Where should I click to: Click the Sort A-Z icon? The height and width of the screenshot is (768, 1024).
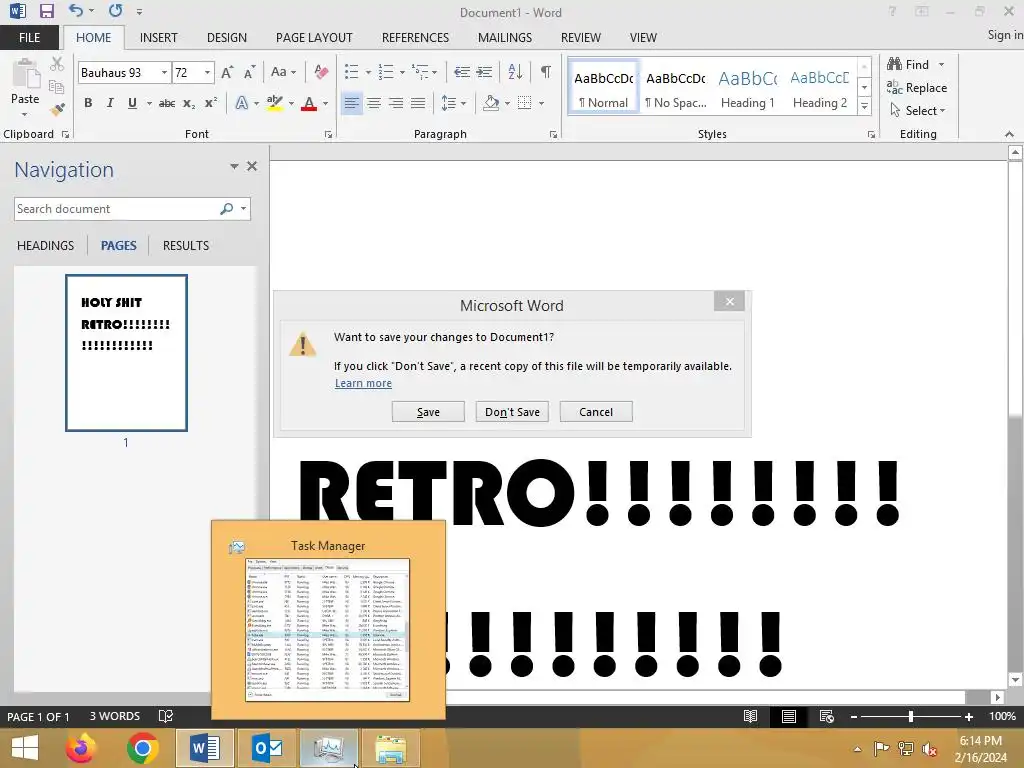tap(515, 72)
